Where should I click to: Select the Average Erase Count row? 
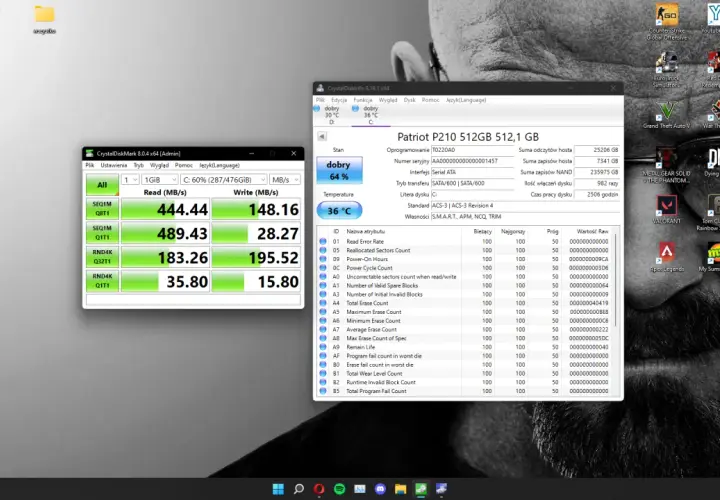click(x=465, y=330)
